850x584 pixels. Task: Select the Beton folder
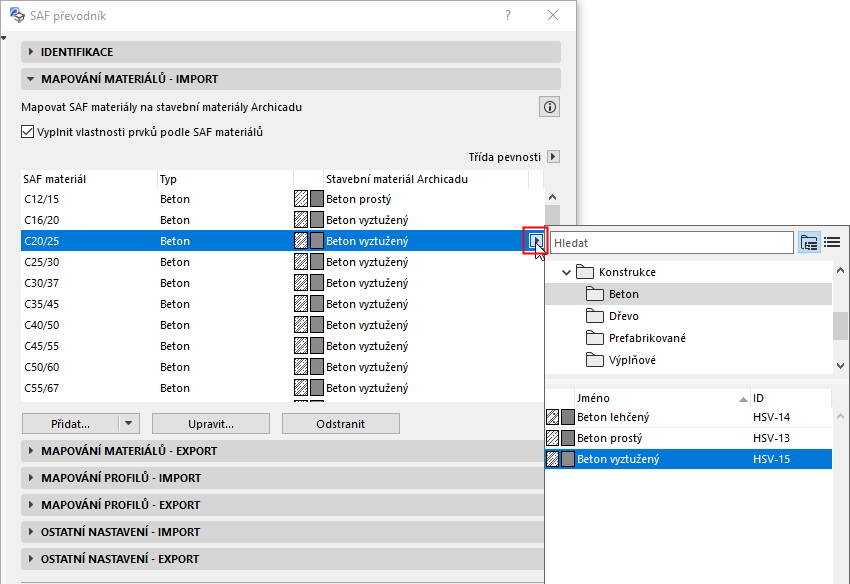(688, 294)
